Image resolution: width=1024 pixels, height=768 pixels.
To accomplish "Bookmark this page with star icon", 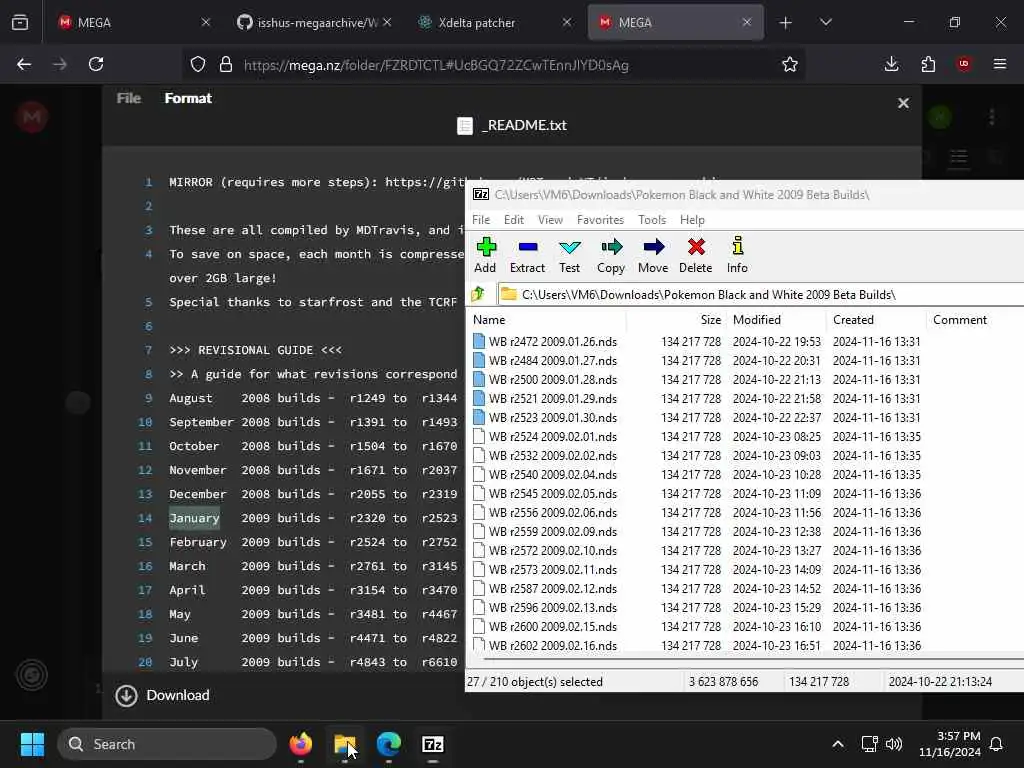I will 790,64.
